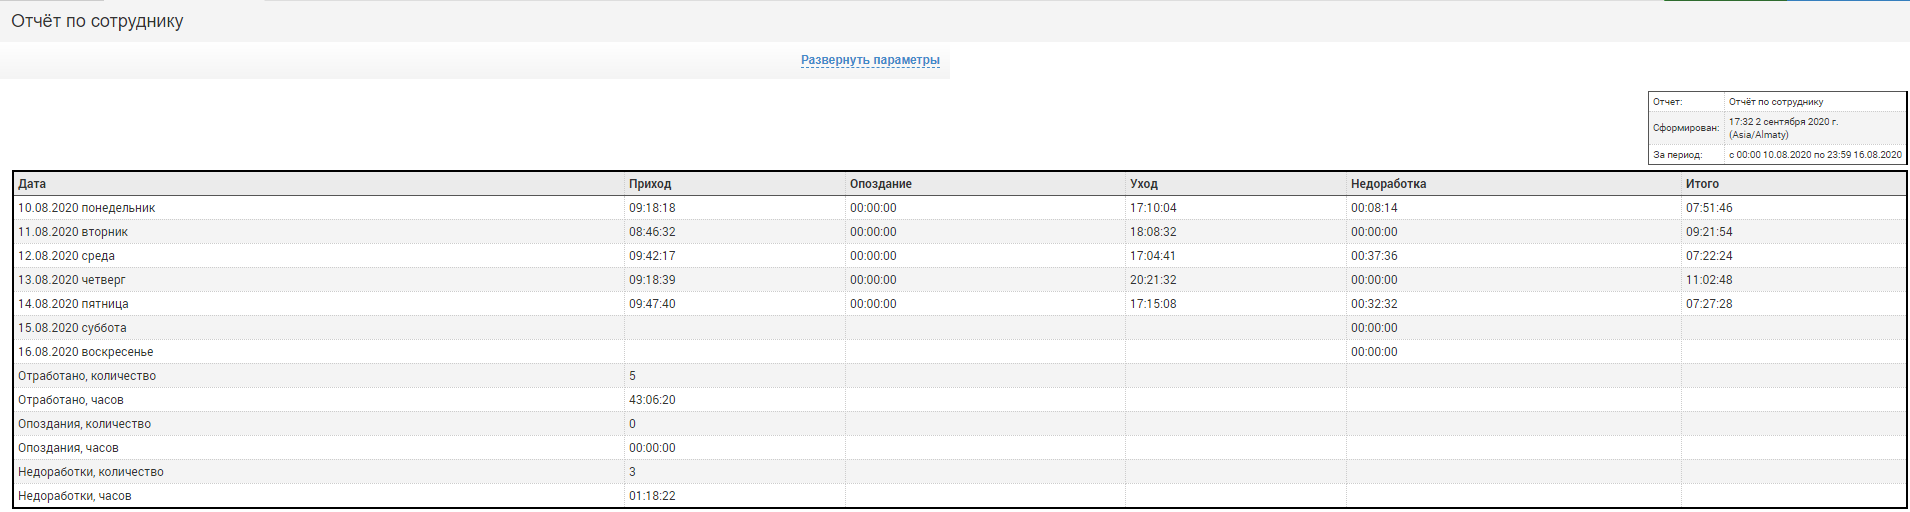Viewport: 1910px width, 512px height.
Task: Select Friday's total 07:27:28 cell
Action: [x=1709, y=304]
